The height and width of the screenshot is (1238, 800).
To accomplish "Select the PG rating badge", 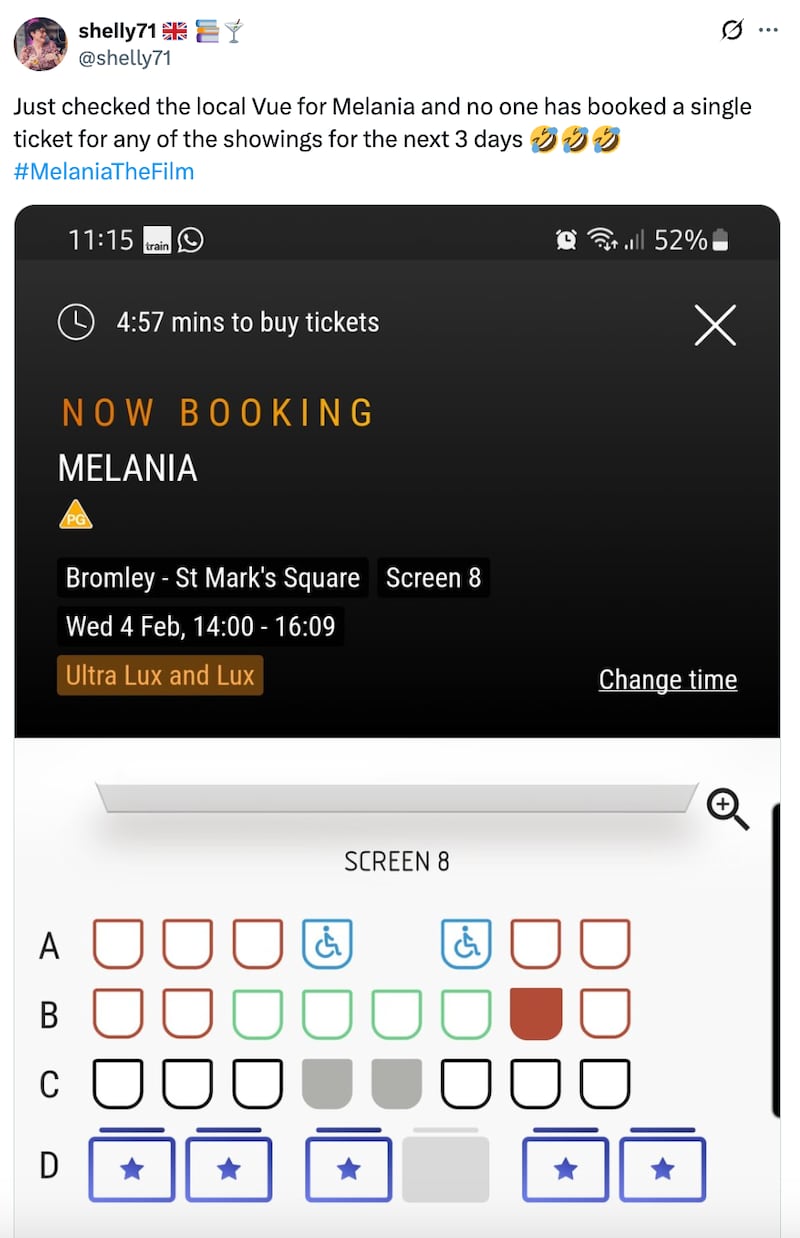I will 75,513.
